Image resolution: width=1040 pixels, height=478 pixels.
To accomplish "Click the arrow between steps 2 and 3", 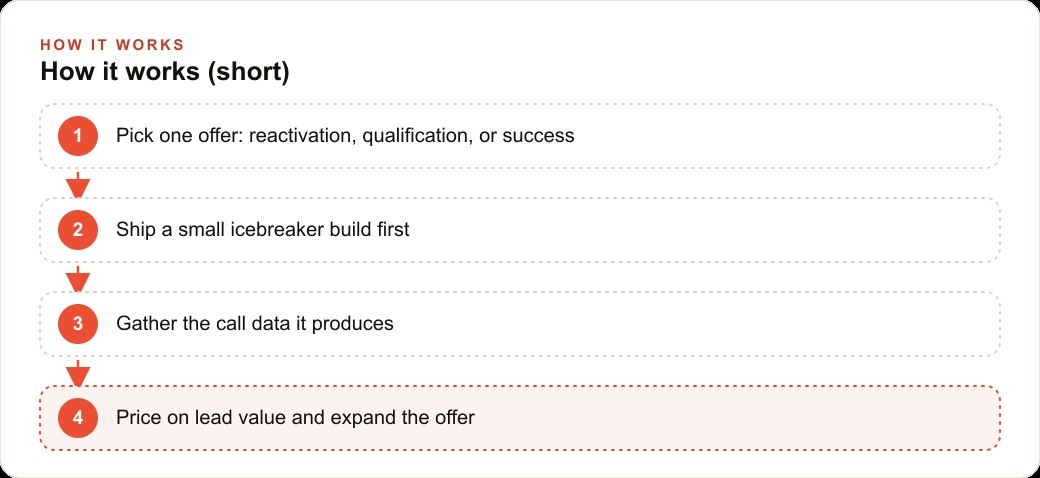I will pos(78,279).
